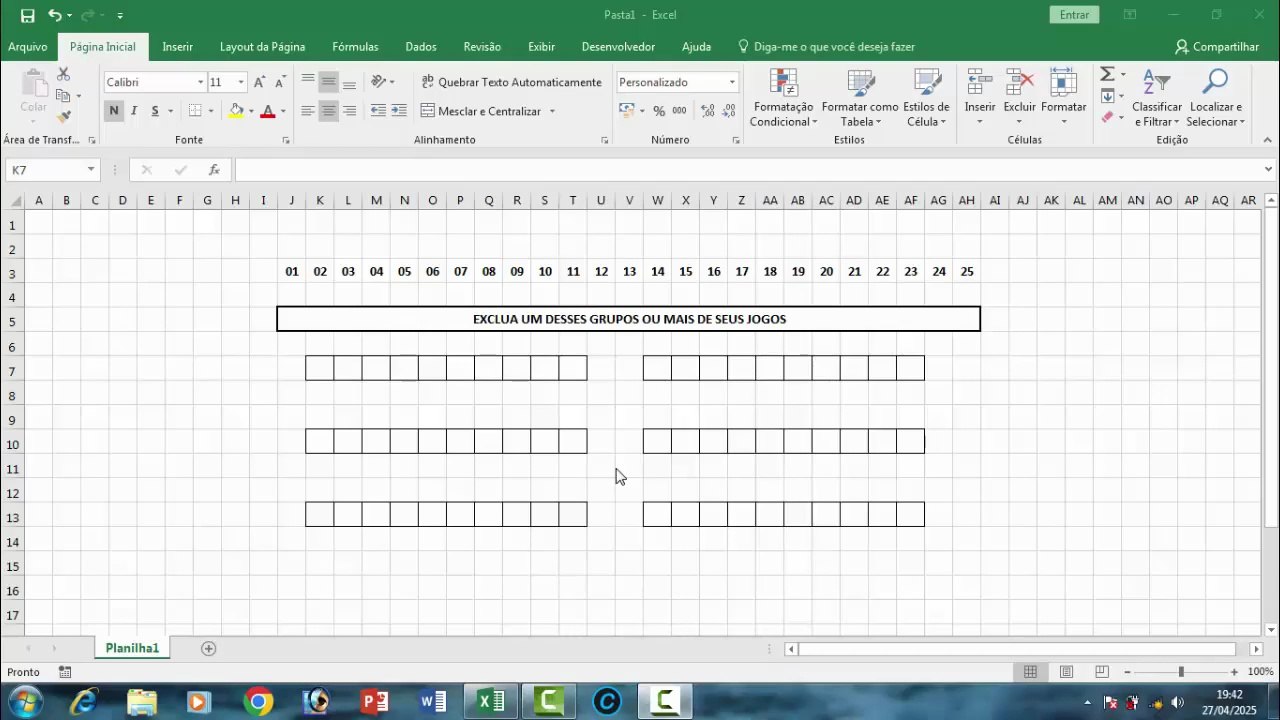Expand the font size dropdown
1280x720 pixels.
[x=241, y=82]
